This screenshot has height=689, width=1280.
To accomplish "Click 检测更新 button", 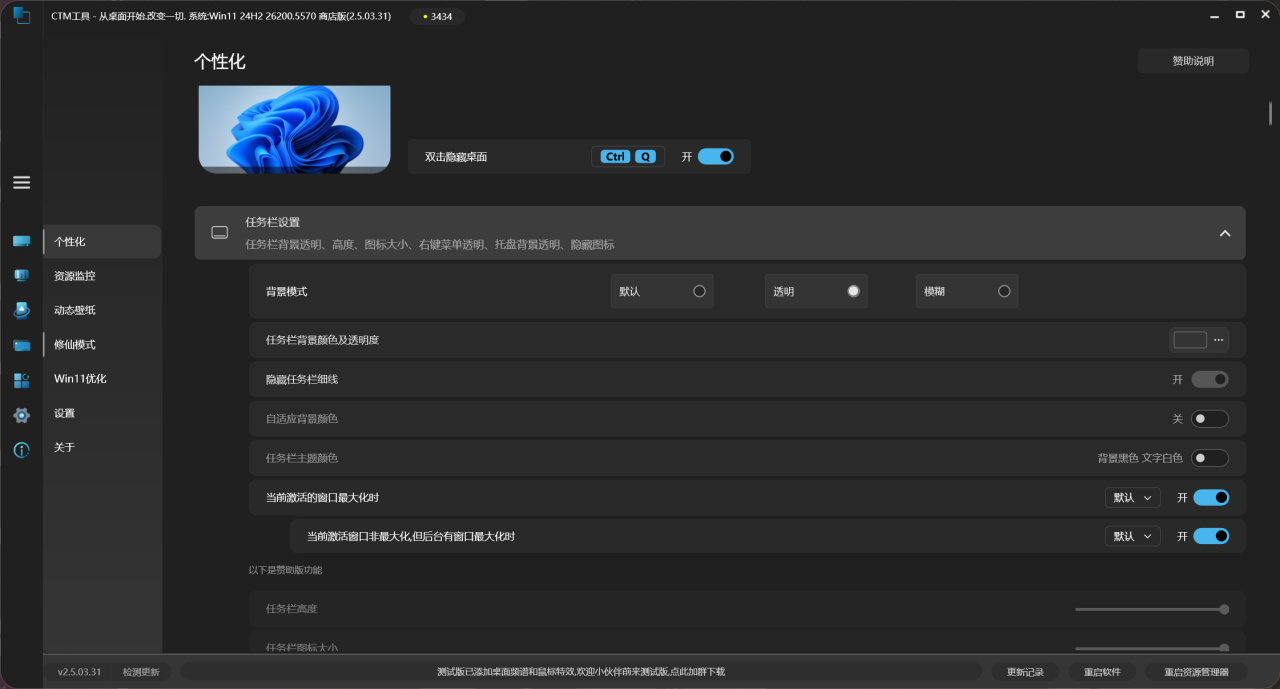I will [141, 672].
